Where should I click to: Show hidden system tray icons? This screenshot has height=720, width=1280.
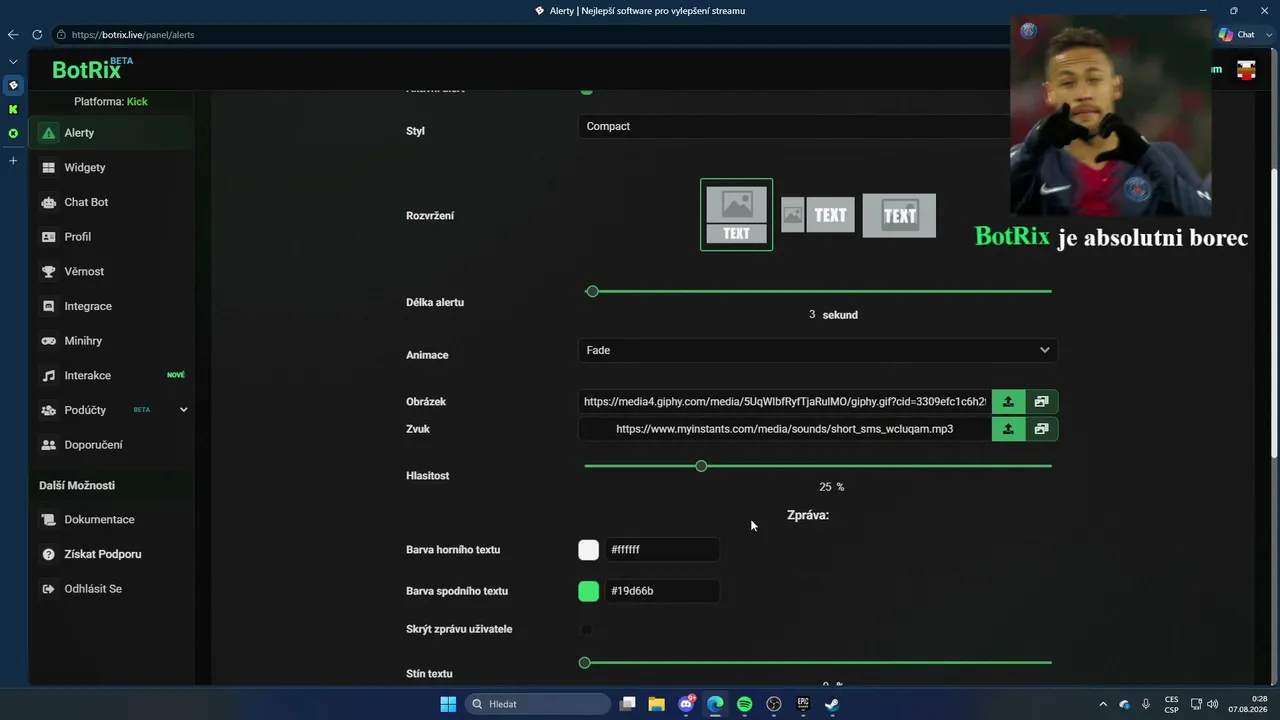(1103, 704)
